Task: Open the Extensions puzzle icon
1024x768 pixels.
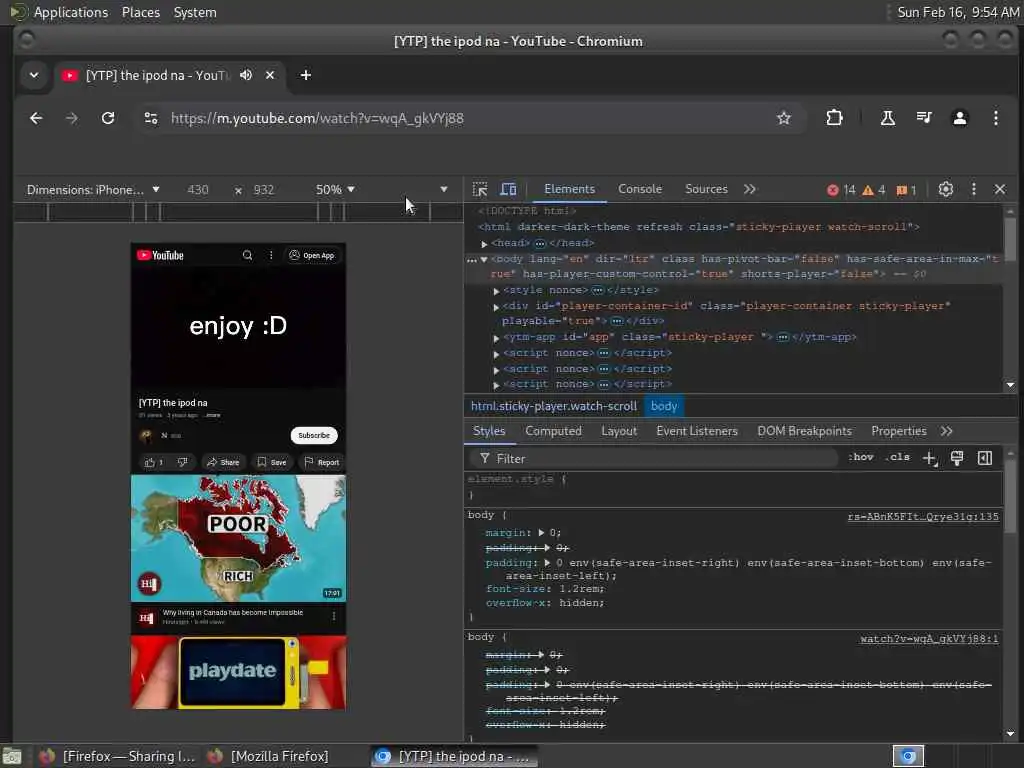Action: pyautogui.click(x=834, y=118)
